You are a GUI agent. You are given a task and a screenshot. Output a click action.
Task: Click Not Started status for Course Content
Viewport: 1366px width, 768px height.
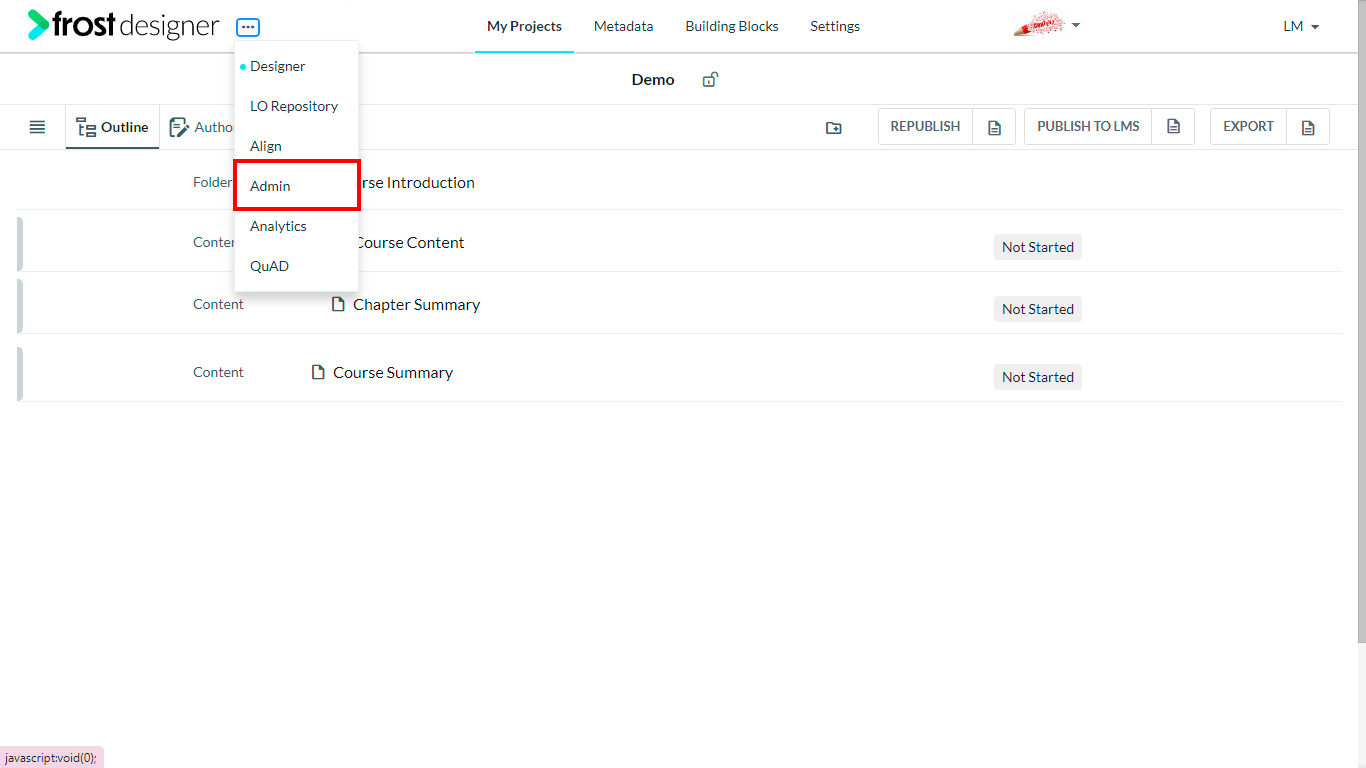pyautogui.click(x=1038, y=247)
